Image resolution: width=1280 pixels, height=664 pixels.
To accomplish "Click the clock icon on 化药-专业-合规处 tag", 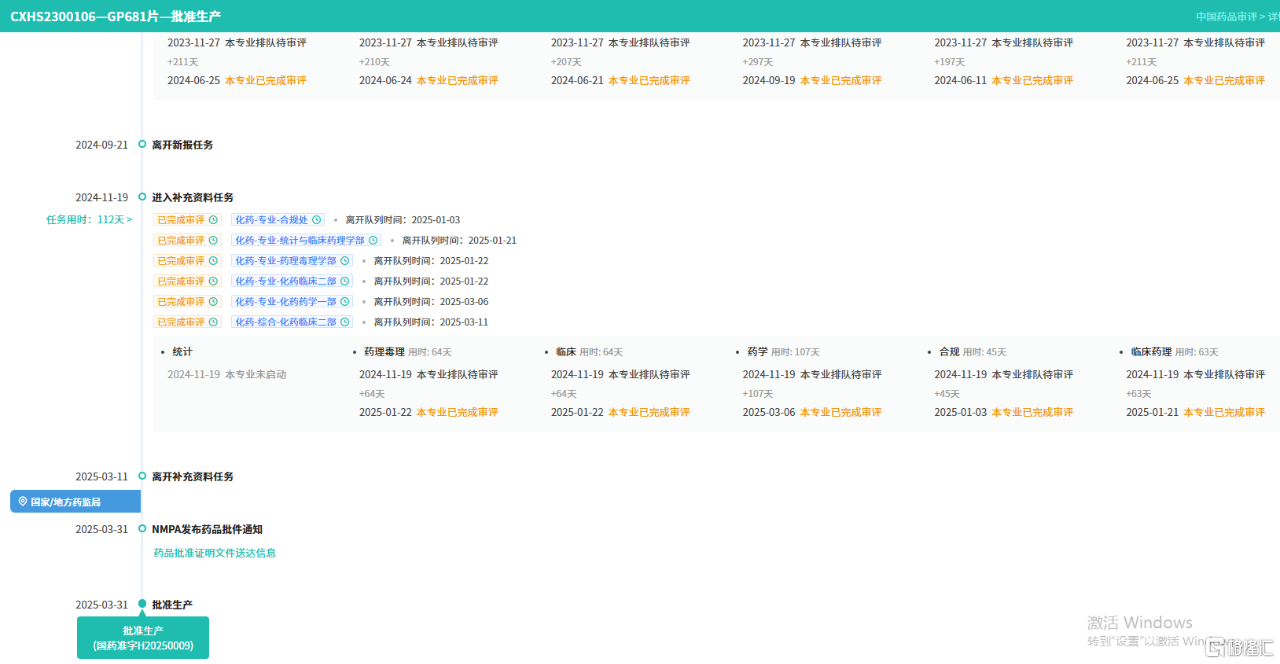I will pyautogui.click(x=316, y=220).
